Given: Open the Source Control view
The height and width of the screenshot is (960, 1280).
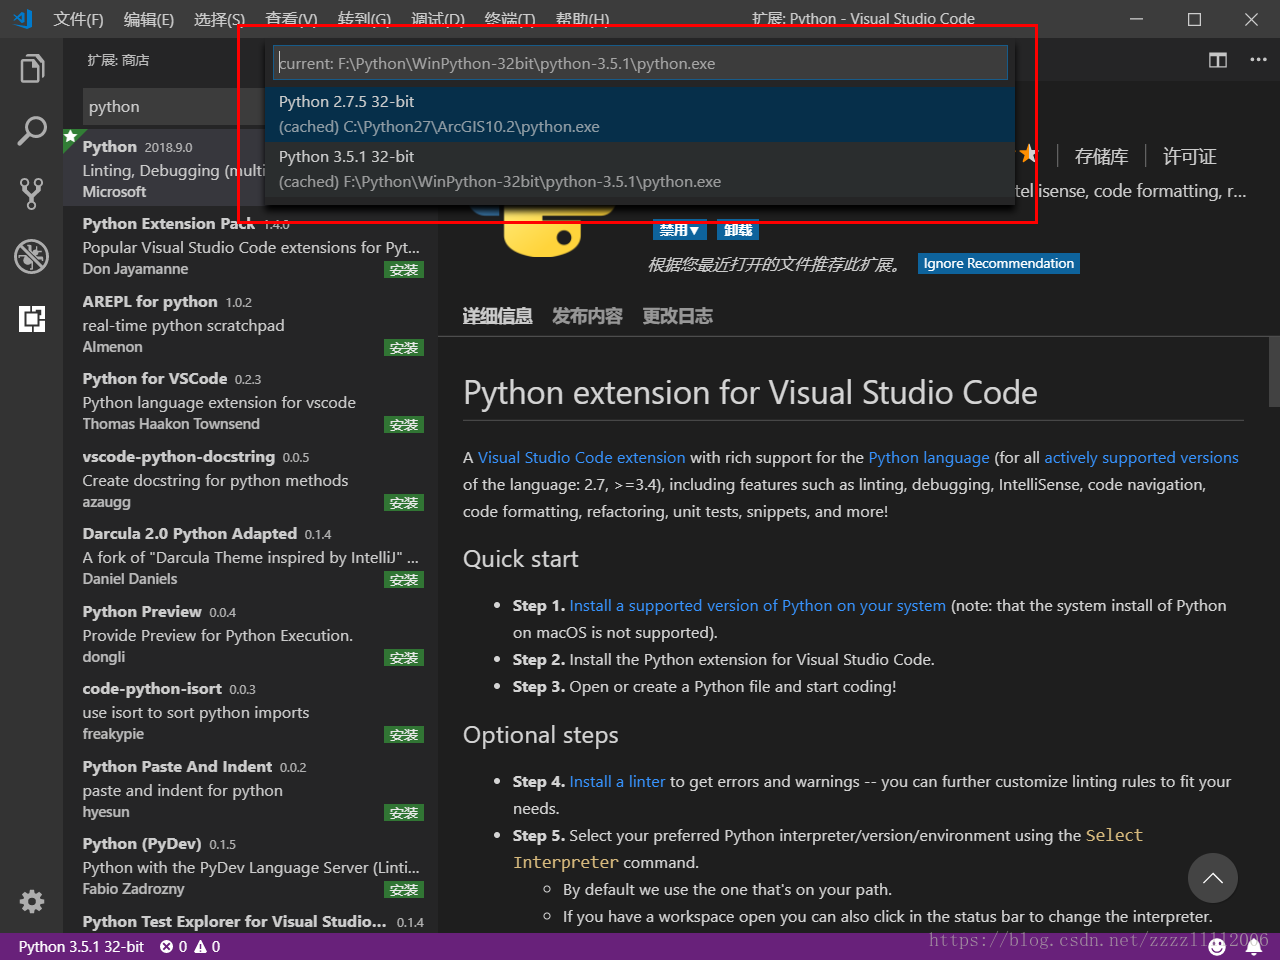Looking at the screenshot, I should tap(32, 193).
